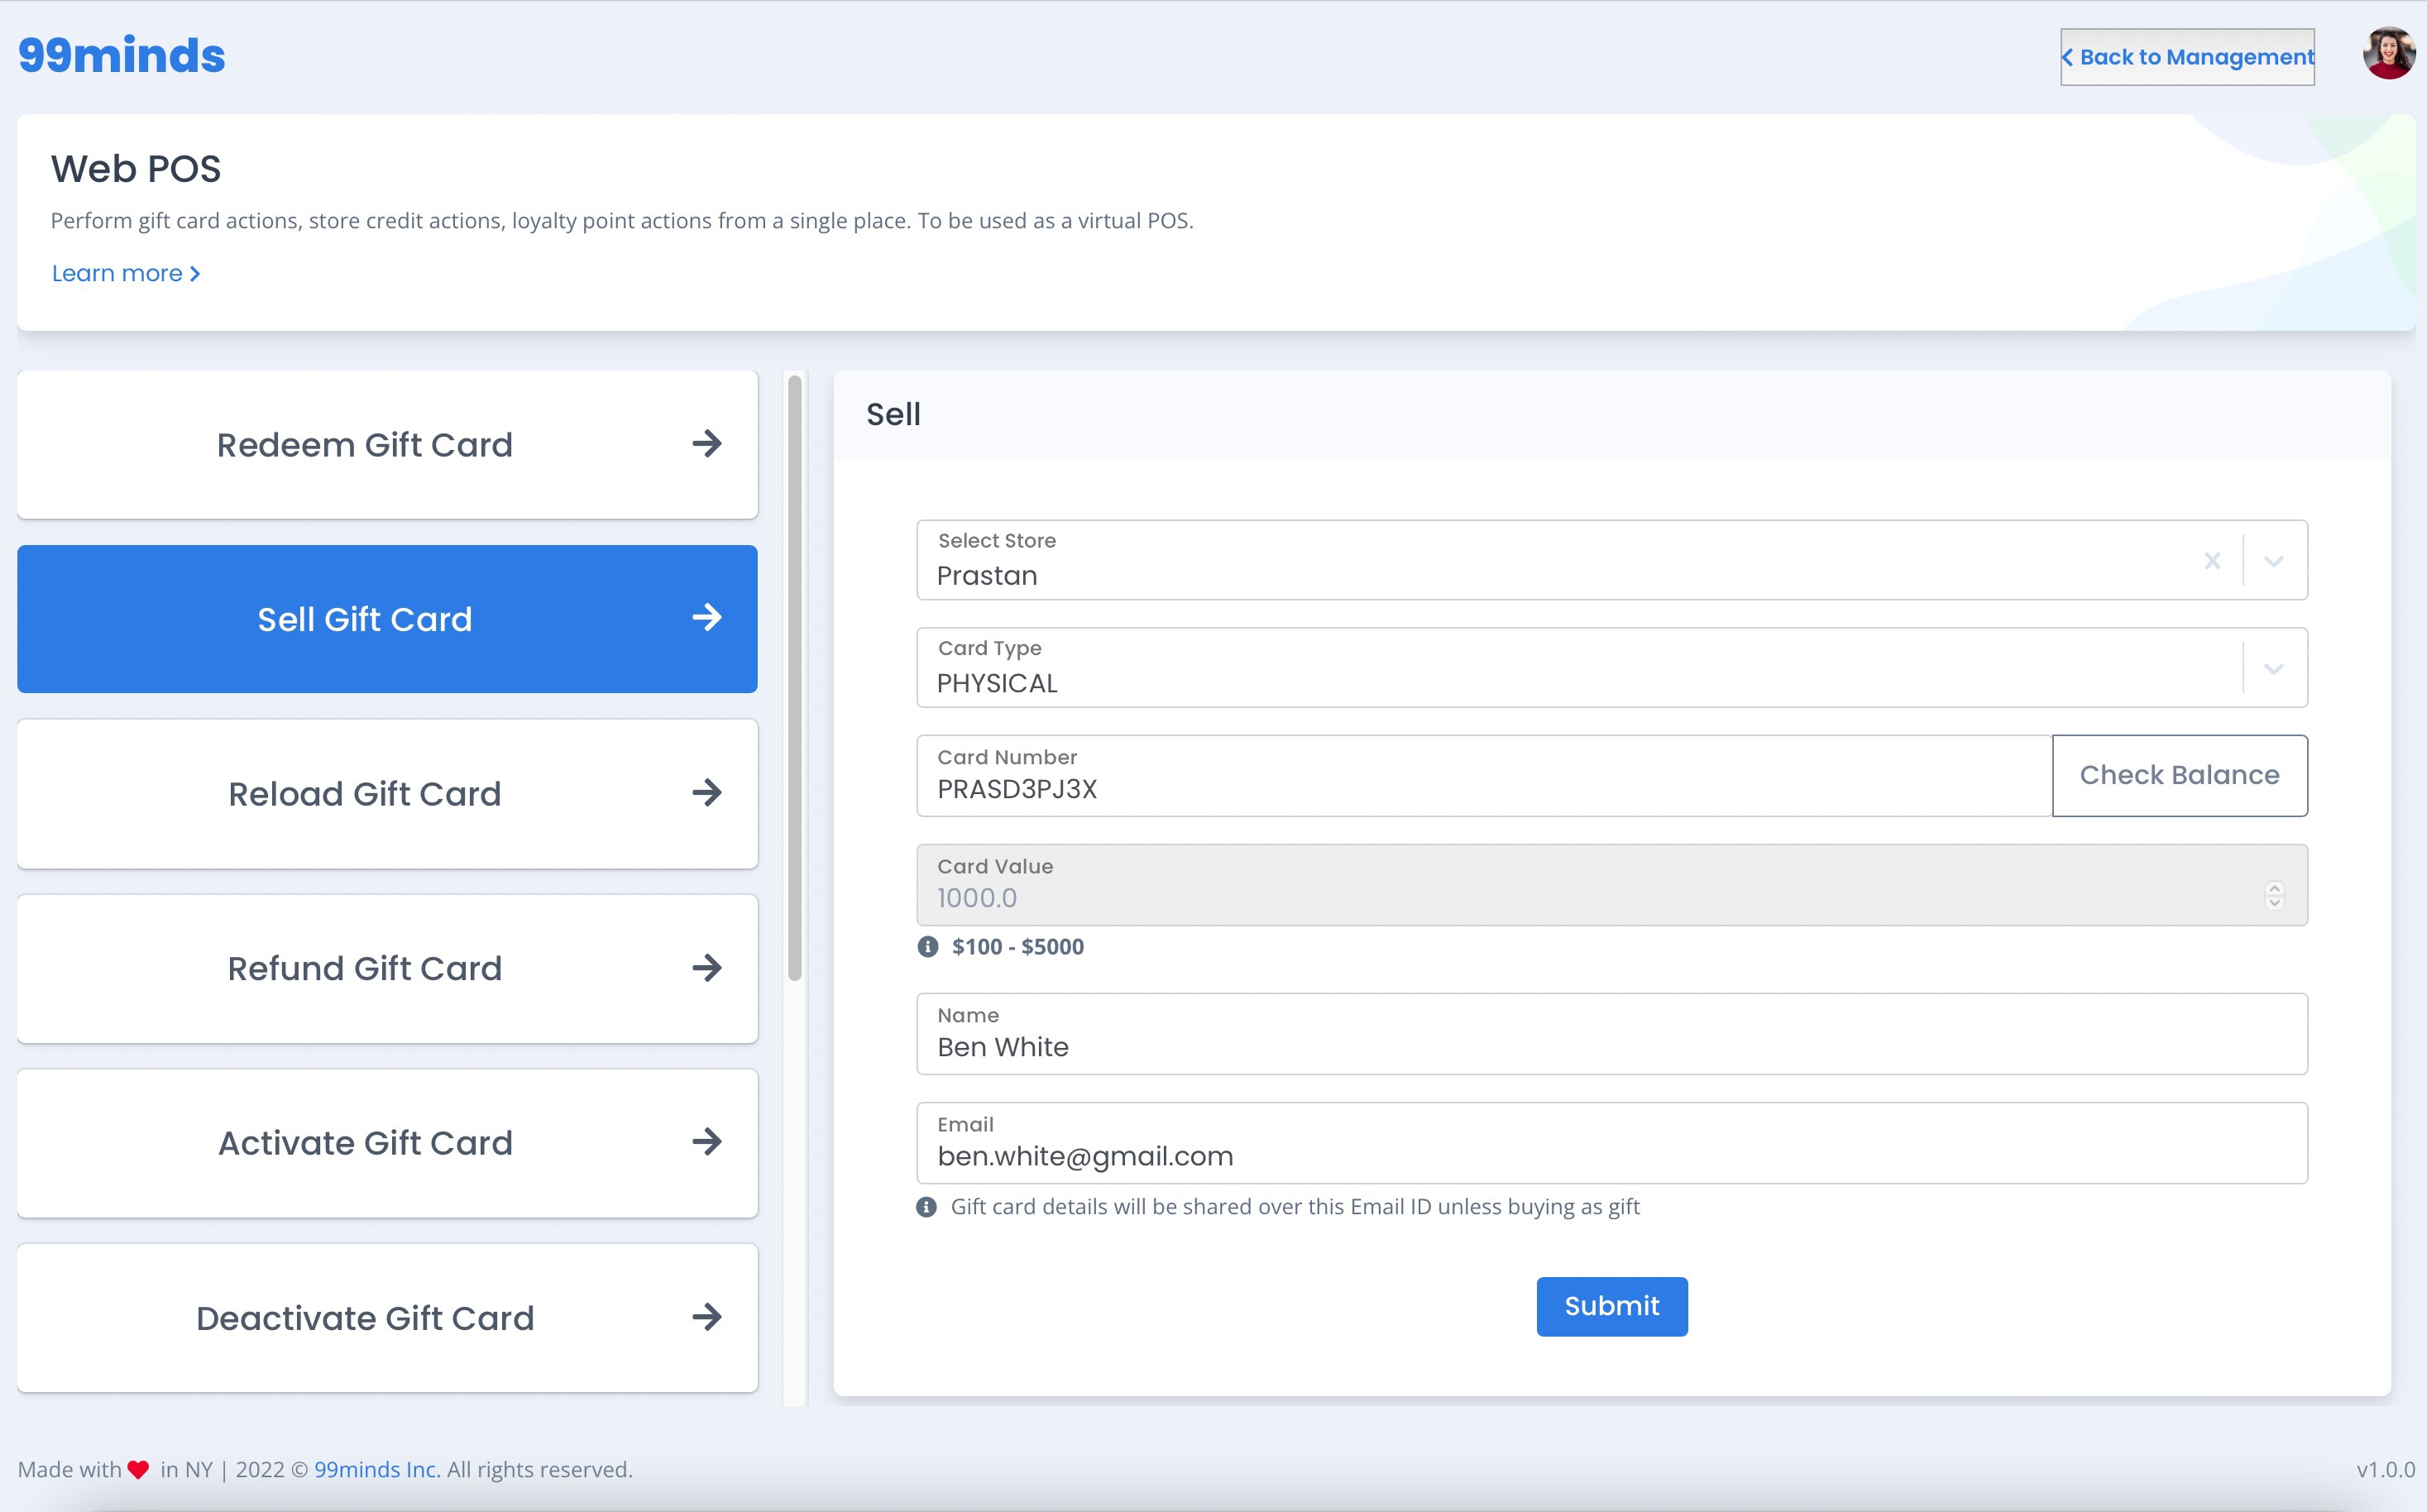Expand the Card Type dropdown arrow
Image resolution: width=2427 pixels, height=1512 pixels.
[x=2274, y=669]
